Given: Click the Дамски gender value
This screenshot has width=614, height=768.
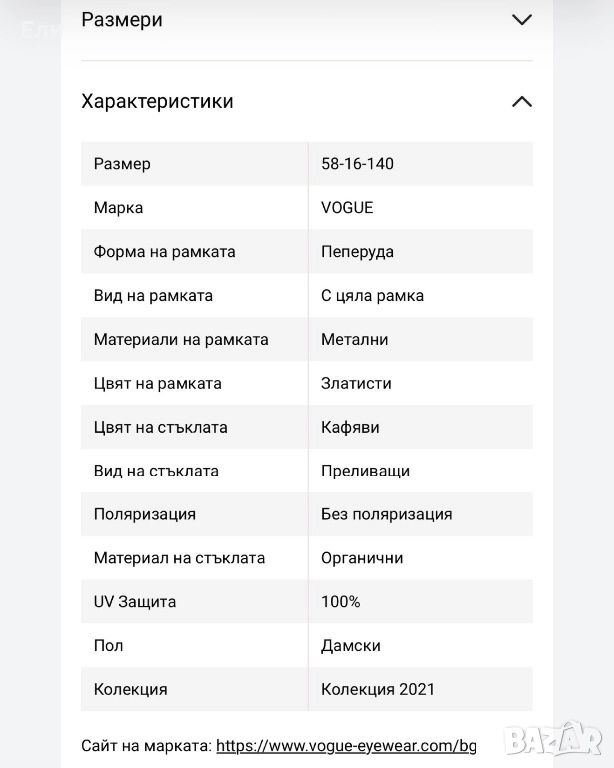Looking at the screenshot, I should (x=350, y=646).
